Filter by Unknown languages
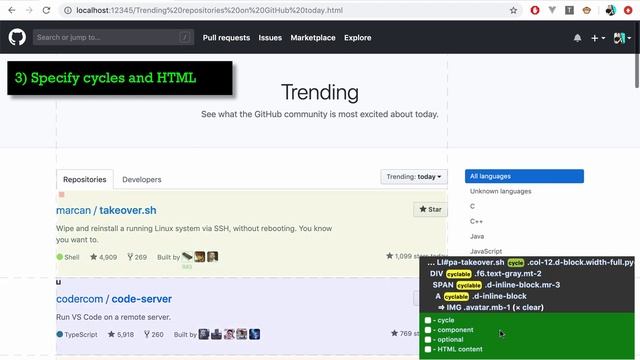The image size is (640, 360). tap(500, 191)
